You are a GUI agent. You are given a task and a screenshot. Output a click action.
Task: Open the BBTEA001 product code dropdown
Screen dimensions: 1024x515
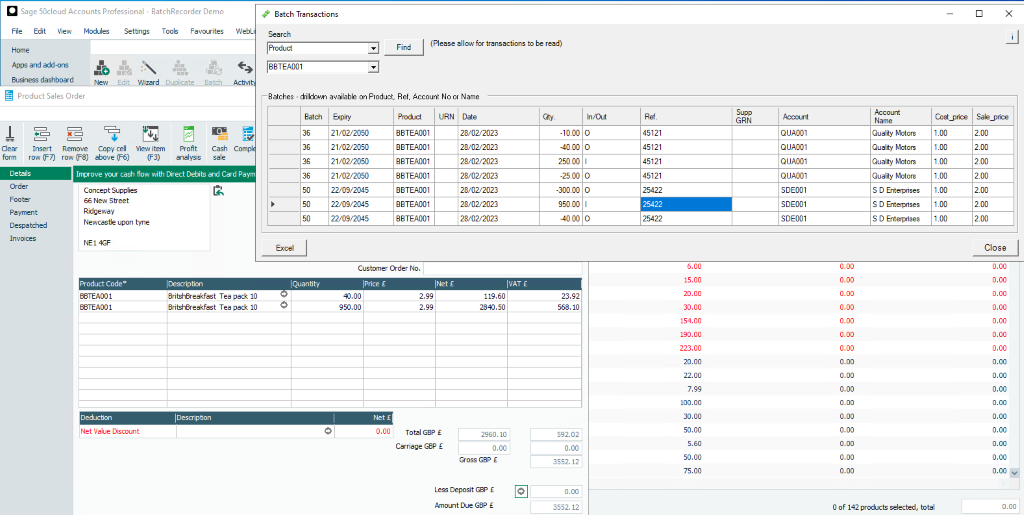pos(374,67)
